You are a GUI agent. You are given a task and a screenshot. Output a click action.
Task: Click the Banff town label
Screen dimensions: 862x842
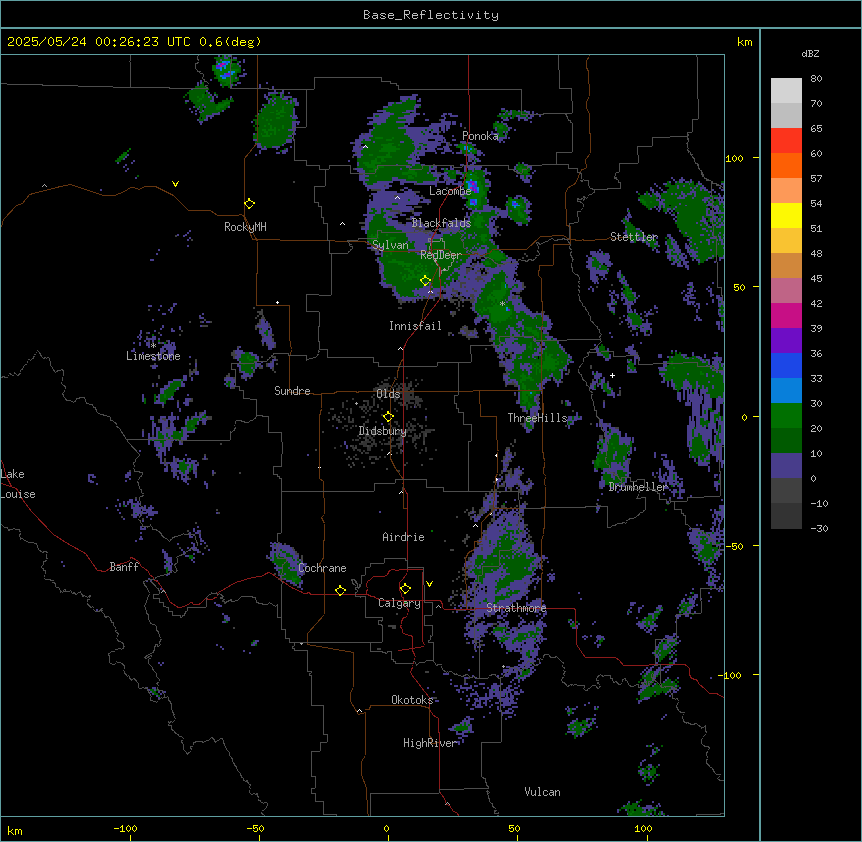coord(124,567)
